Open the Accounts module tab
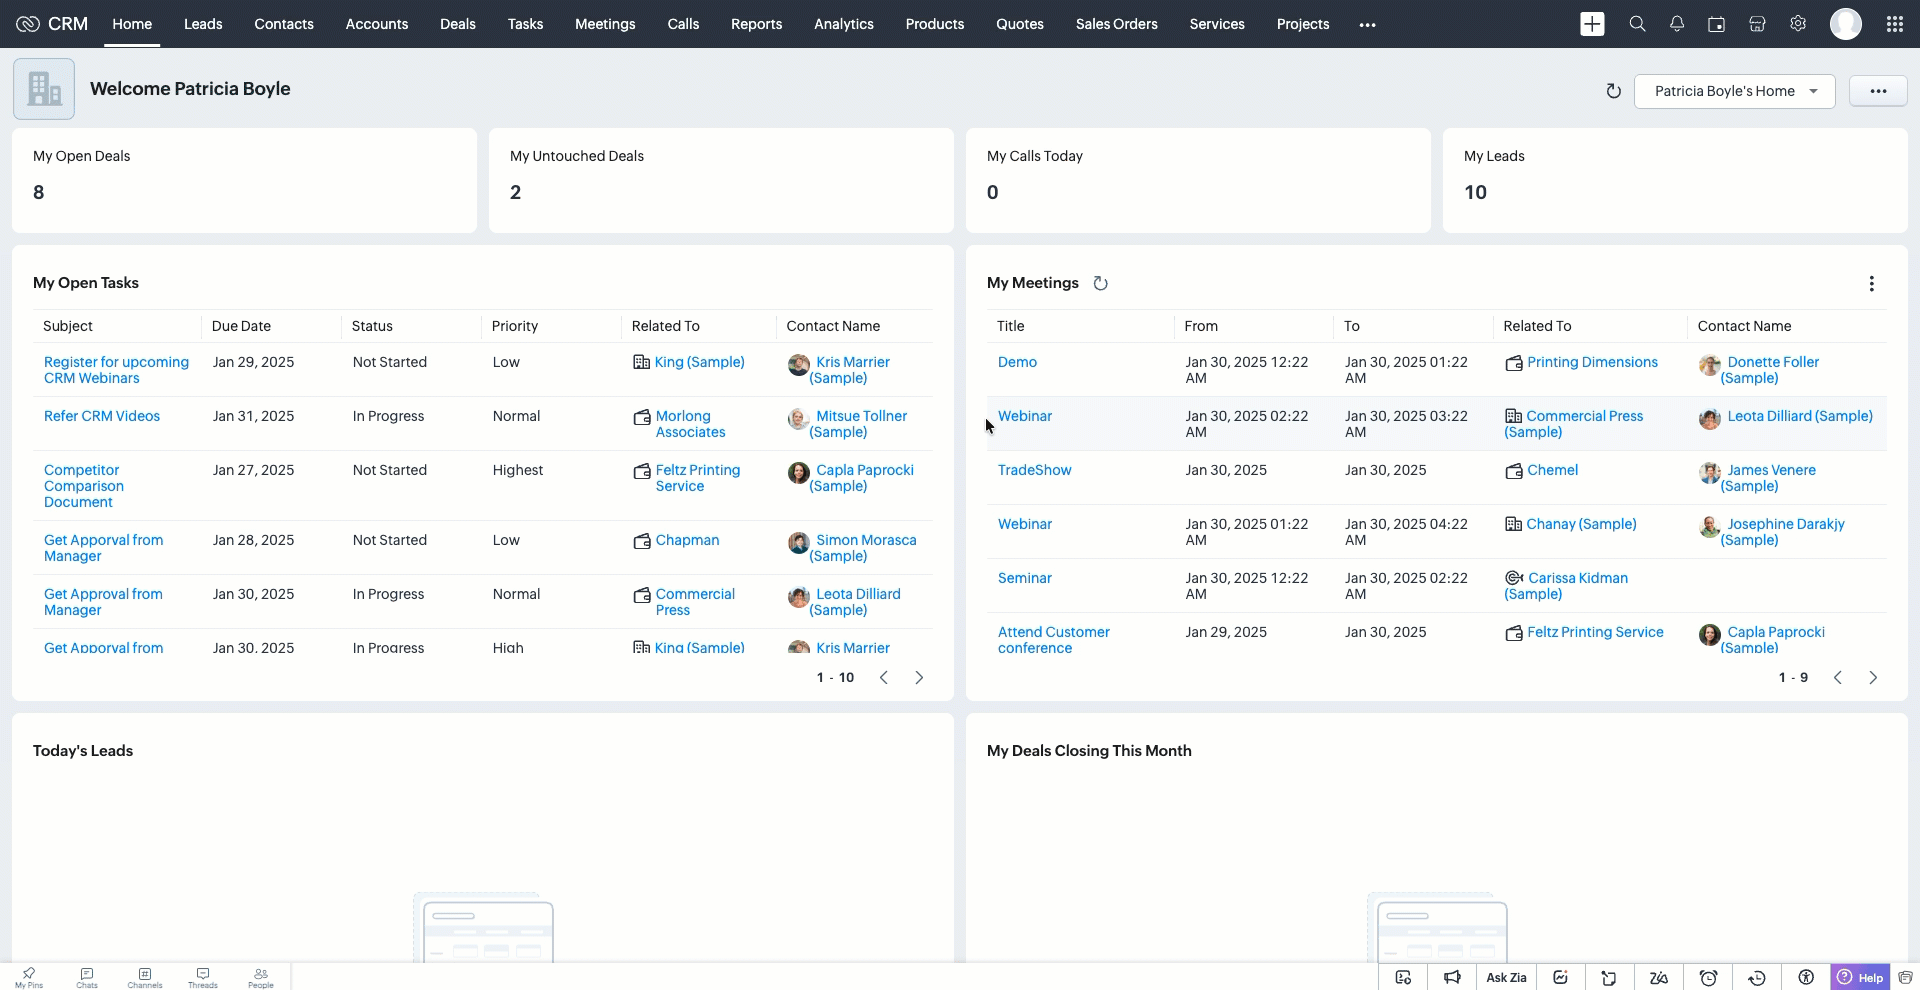Screen dimensions: 1920x990 (x=377, y=24)
